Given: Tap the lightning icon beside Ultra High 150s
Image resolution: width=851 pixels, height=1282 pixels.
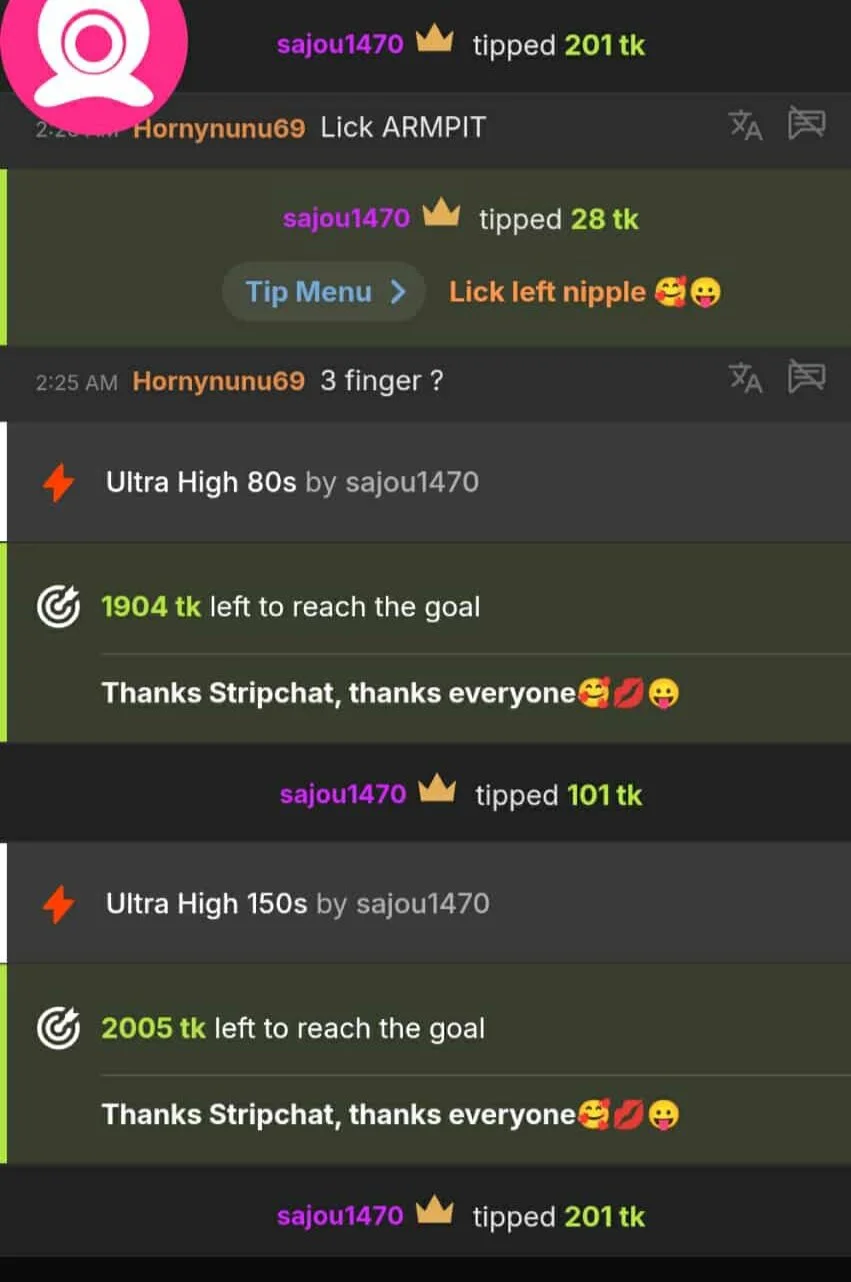Looking at the screenshot, I should [59, 905].
